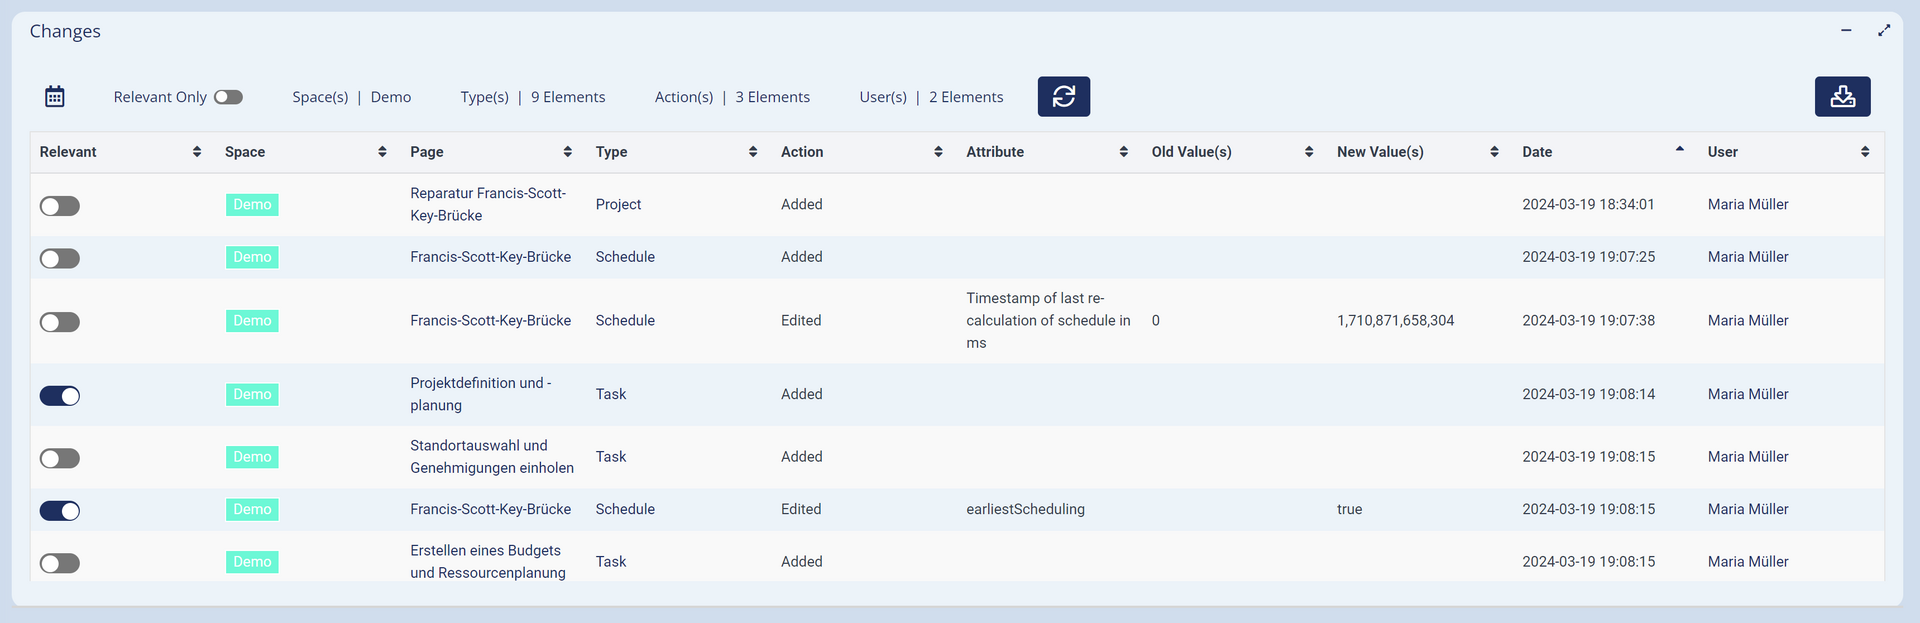Image resolution: width=1920 pixels, height=623 pixels.
Task: Open the Type(s) 9 Elements filter
Action: pos(532,97)
